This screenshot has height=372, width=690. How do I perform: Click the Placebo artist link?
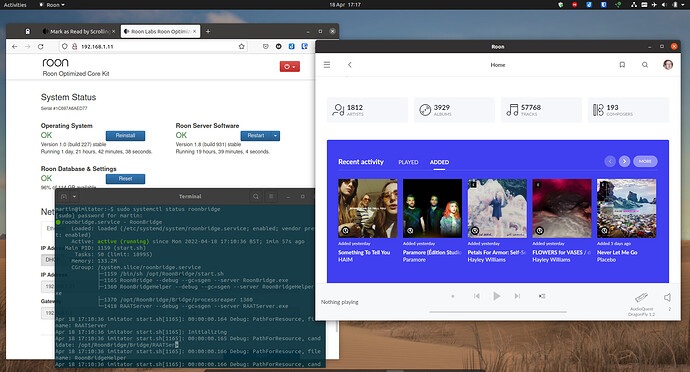pos(606,260)
